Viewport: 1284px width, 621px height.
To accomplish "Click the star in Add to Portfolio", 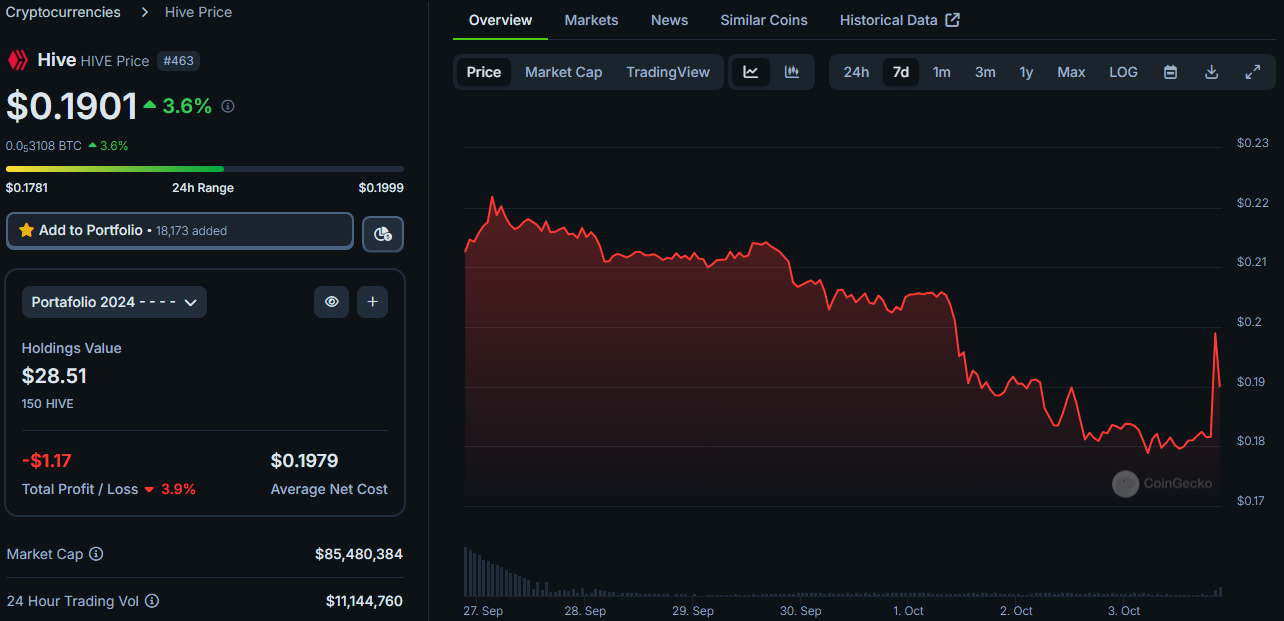I will 26,230.
